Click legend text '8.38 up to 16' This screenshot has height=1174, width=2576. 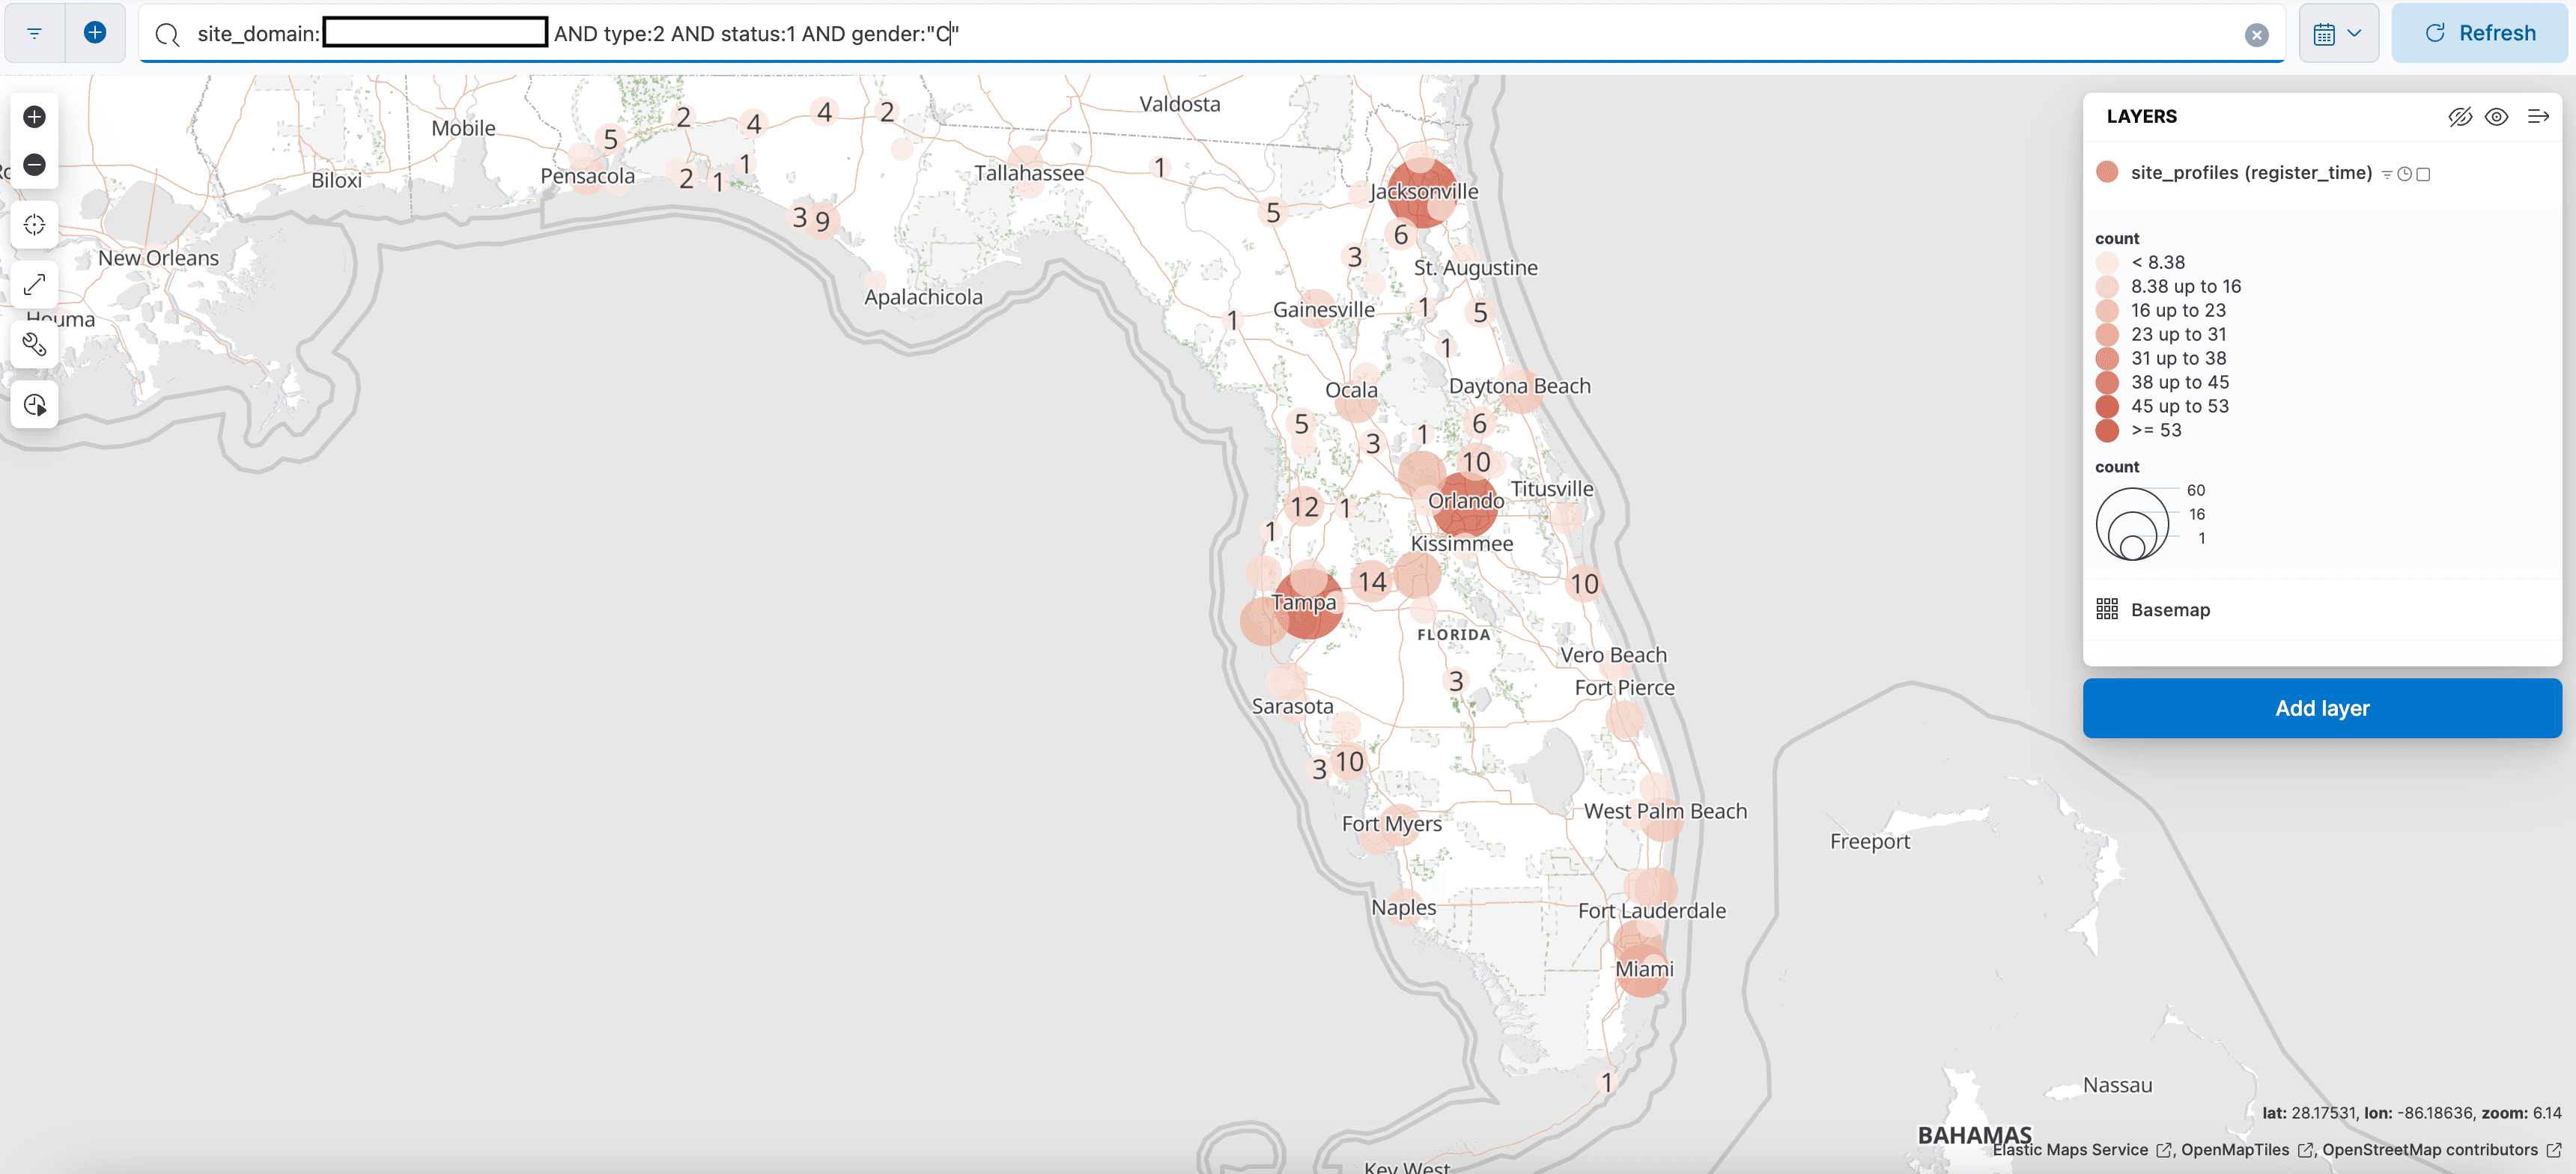[x=2186, y=286]
